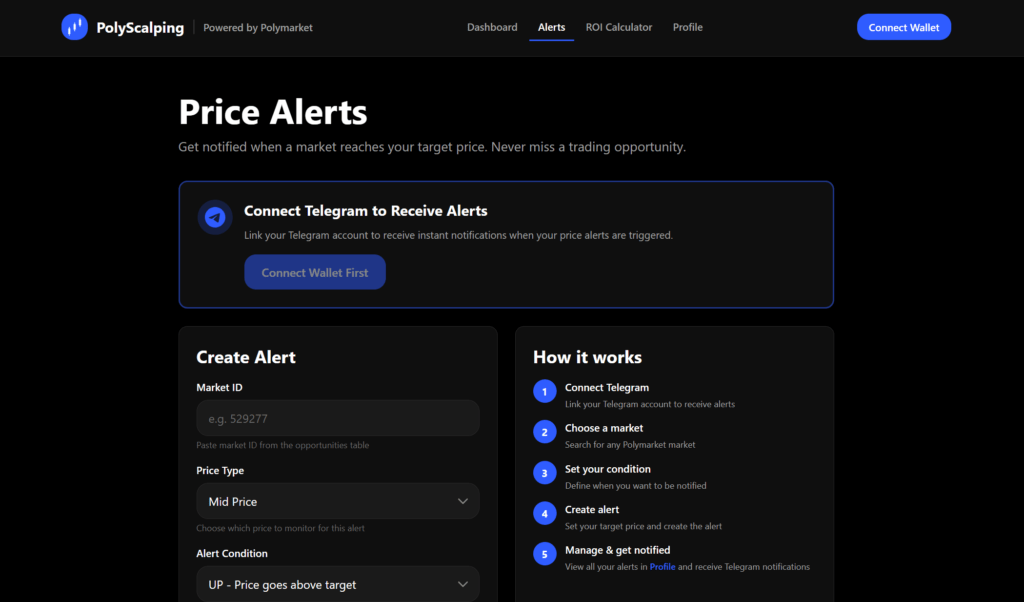The height and width of the screenshot is (602, 1024).
Task: Go to the Dashboard tab
Action: click(492, 27)
